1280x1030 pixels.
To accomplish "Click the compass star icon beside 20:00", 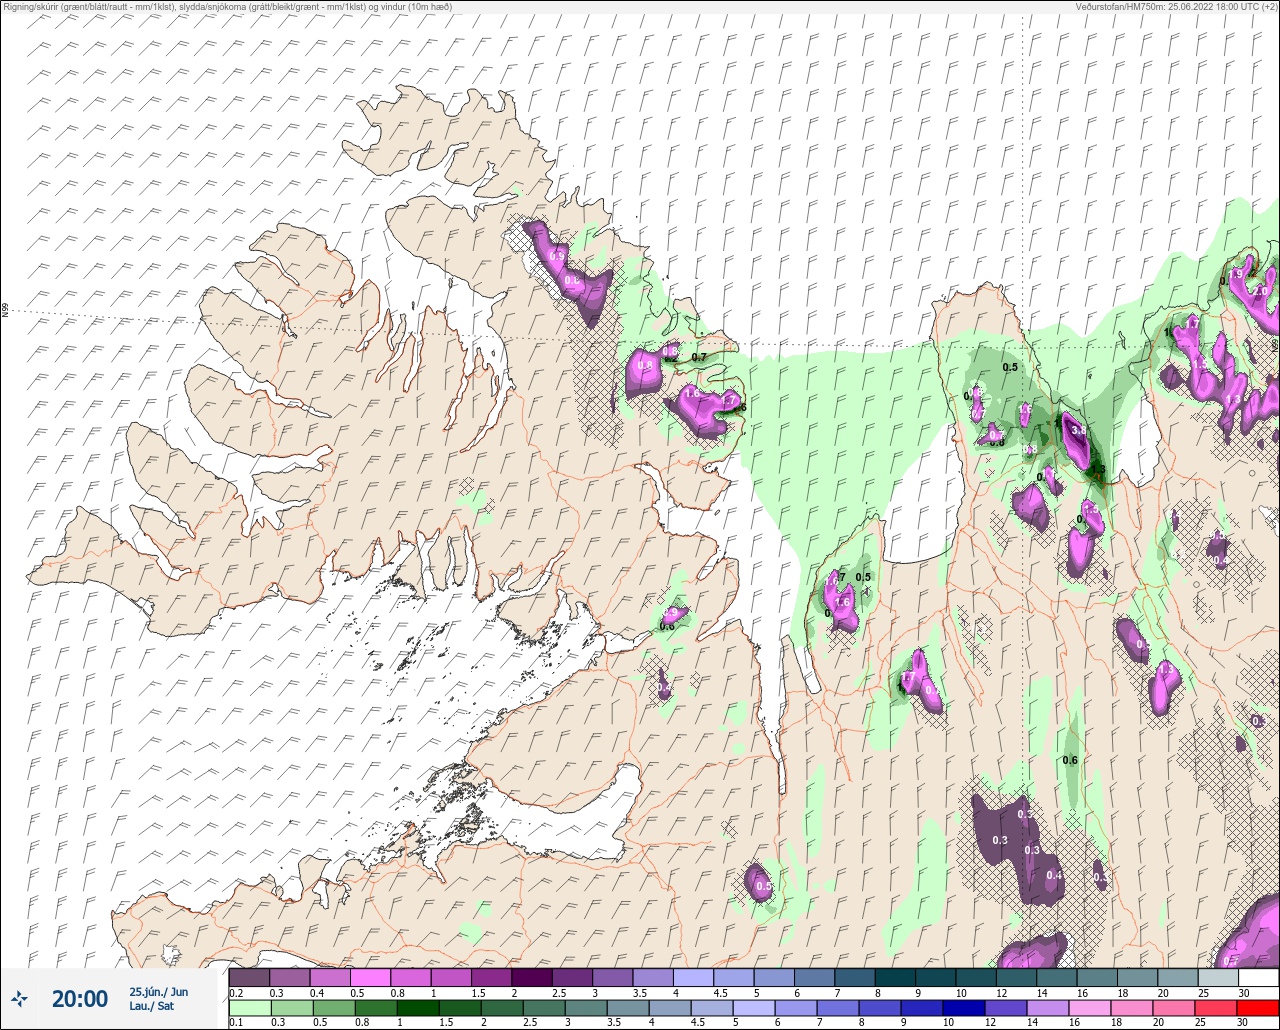I will click(19, 998).
